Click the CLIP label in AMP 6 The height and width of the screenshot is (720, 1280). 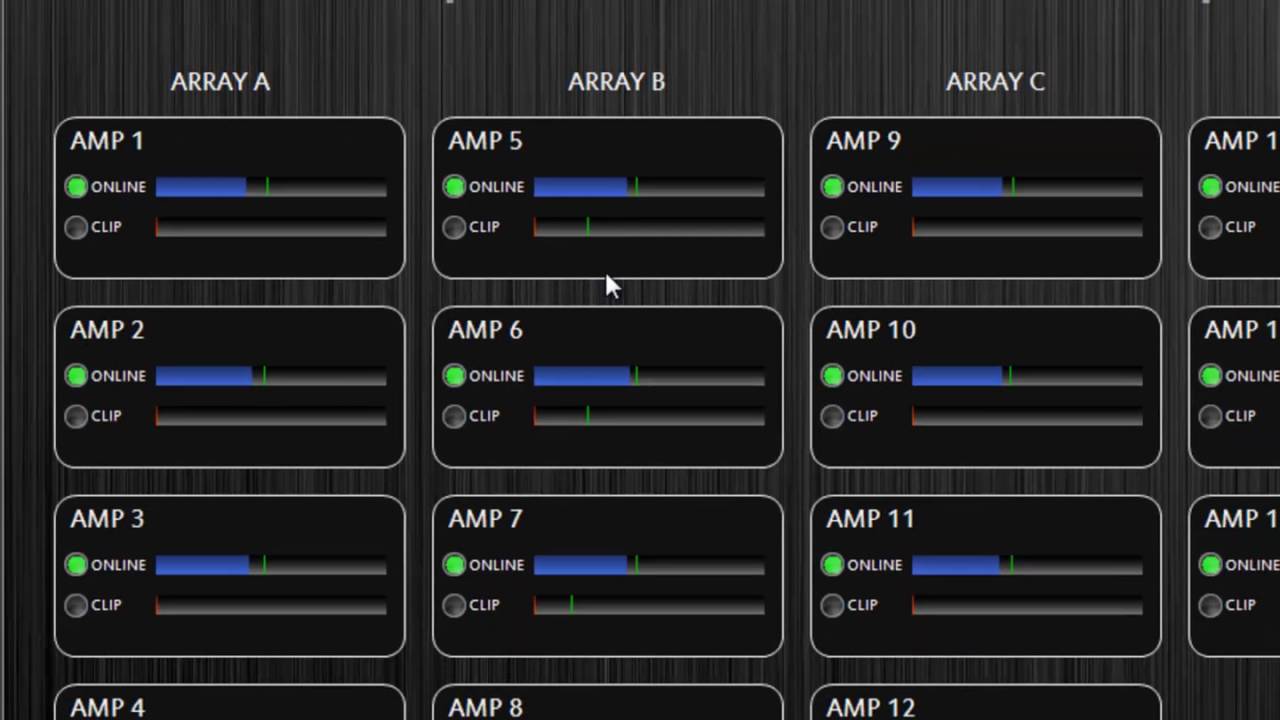(484, 416)
